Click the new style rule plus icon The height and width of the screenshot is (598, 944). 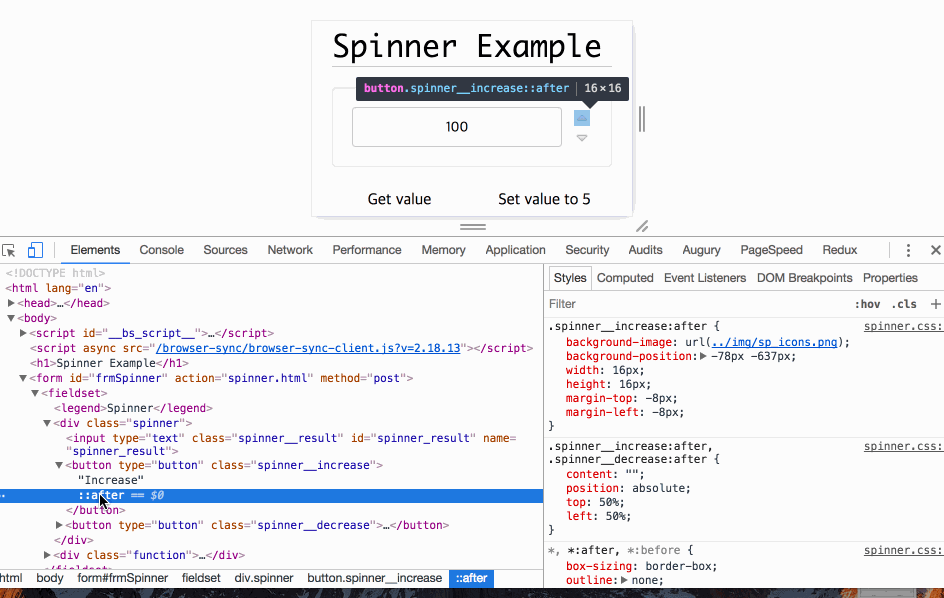coord(936,304)
